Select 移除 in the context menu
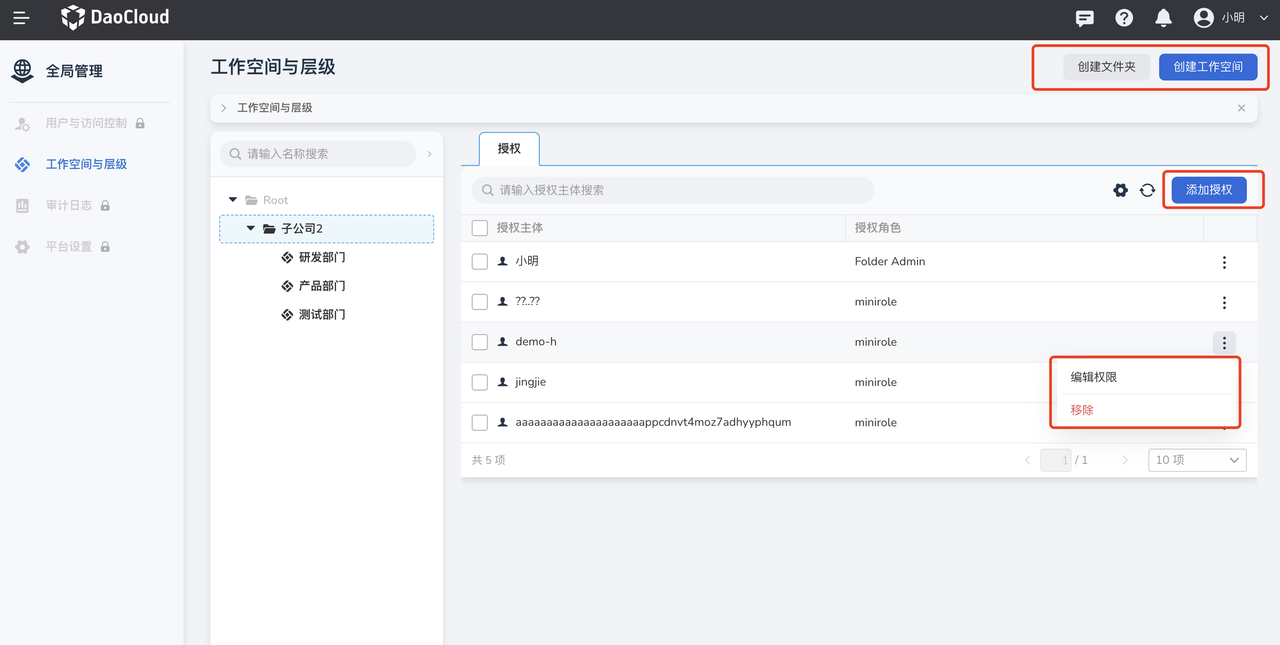 click(x=1082, y=410)
